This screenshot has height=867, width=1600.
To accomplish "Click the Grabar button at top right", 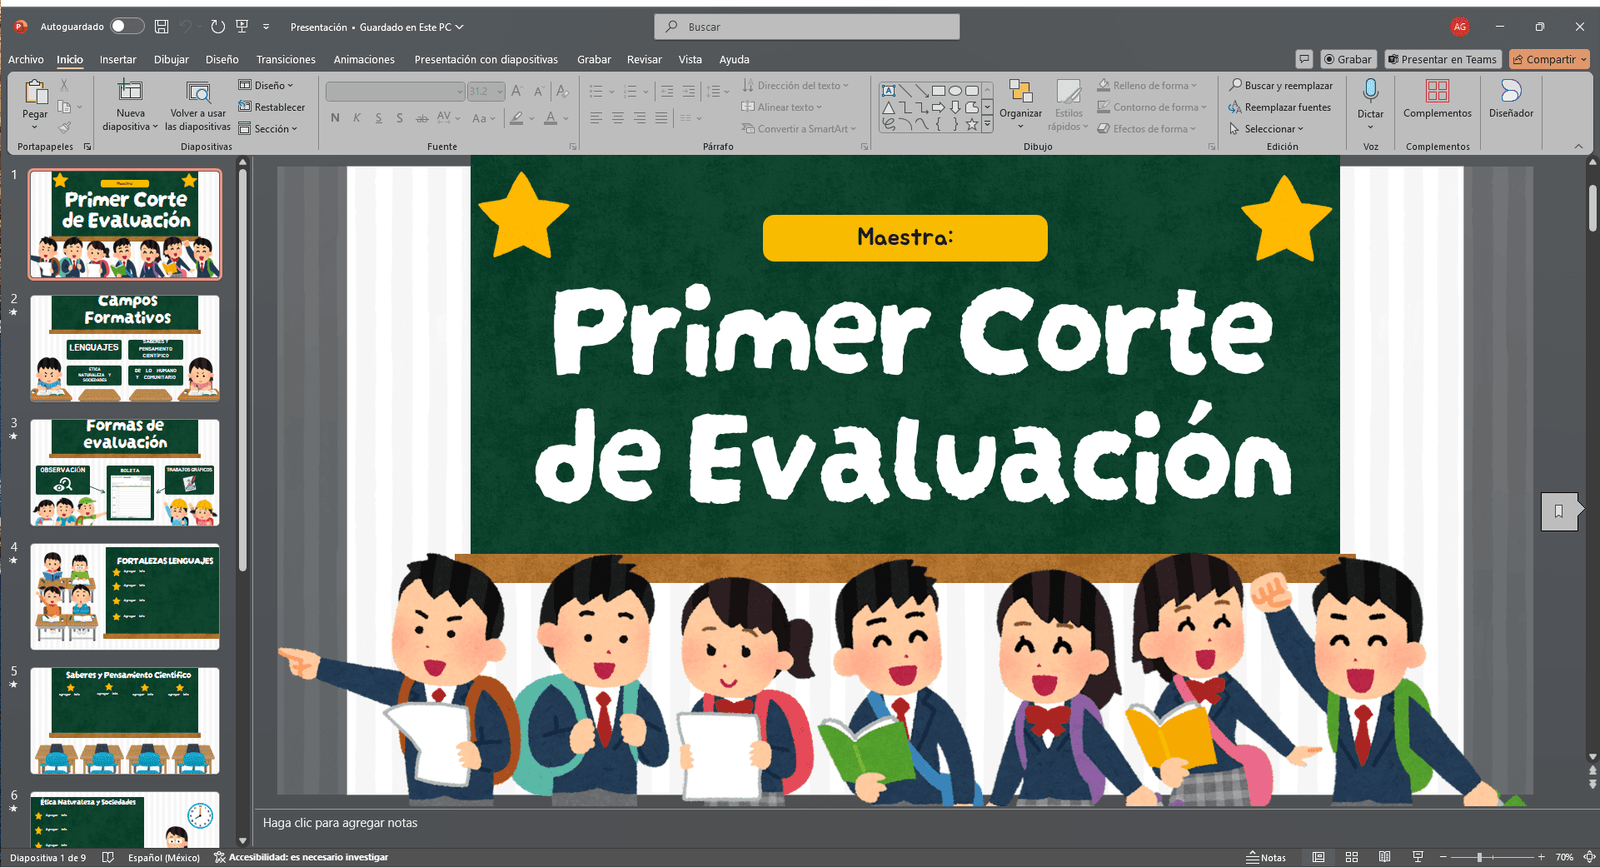I will tap(1348, 59).
